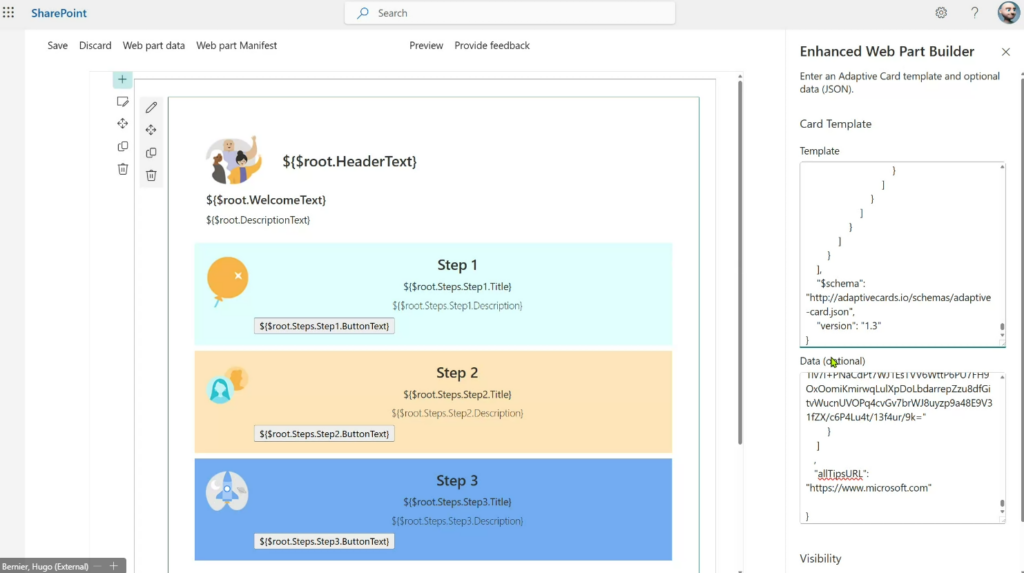This screenshot has width=1024, height=573.
Task: Click the add new section plus icon
Action: pyautogui.click(x=122, y=79)
